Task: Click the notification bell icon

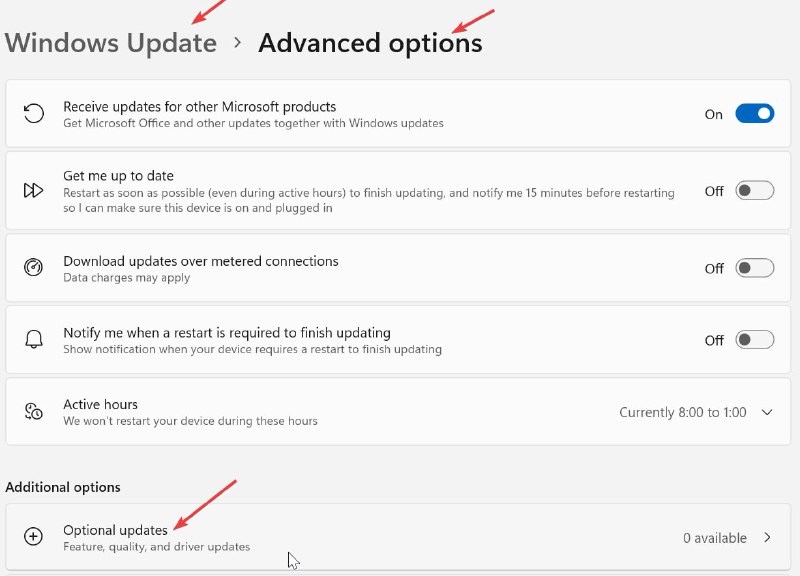Action: 34,339
